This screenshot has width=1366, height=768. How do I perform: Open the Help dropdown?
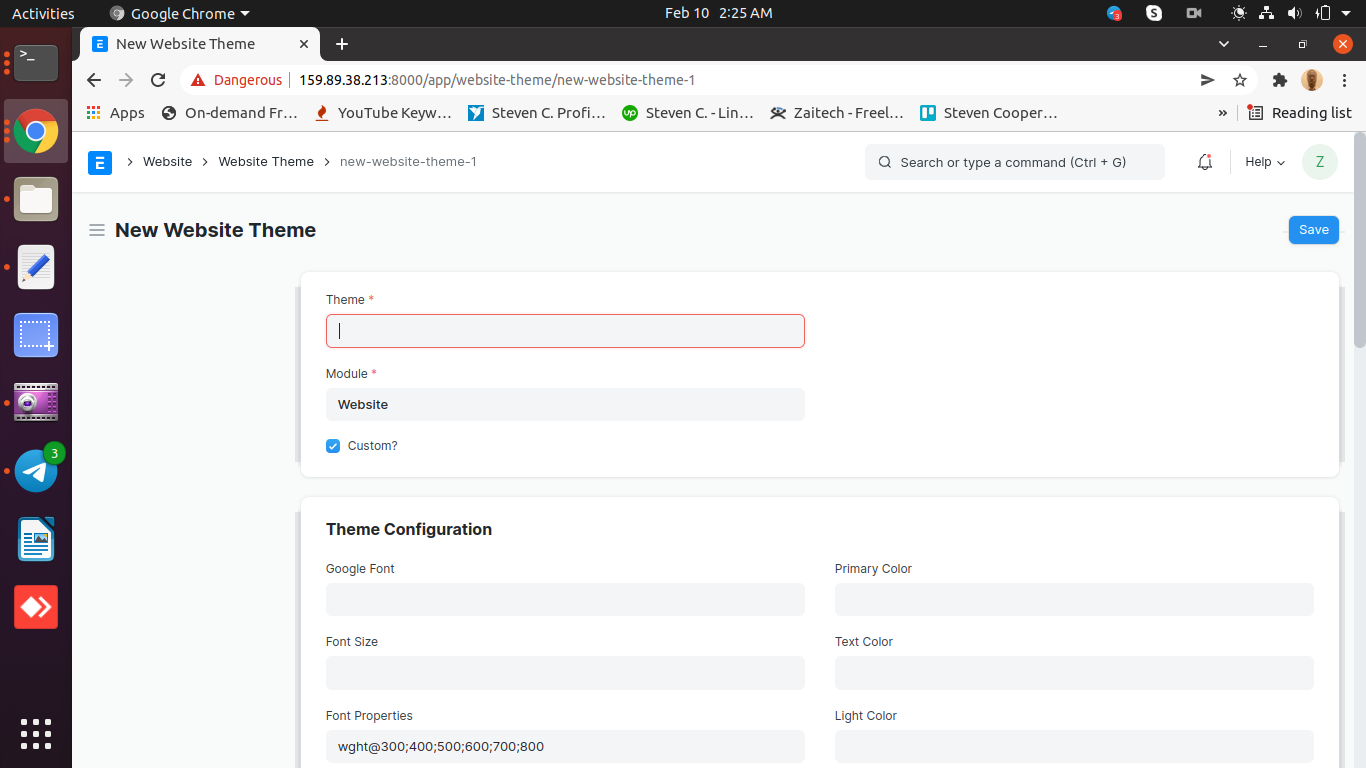(x=1263, y=161)
